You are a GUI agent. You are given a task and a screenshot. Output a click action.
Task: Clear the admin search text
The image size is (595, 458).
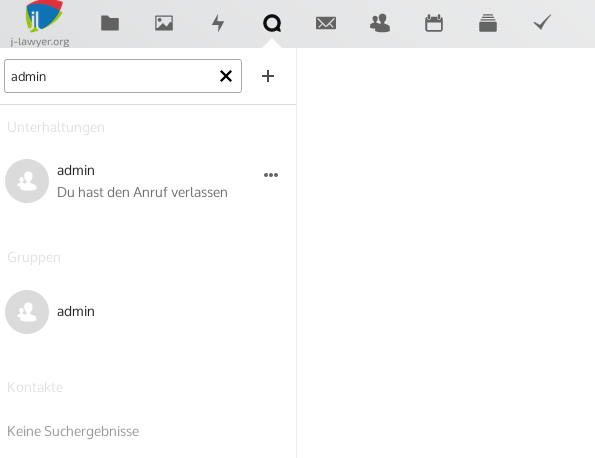point(226,76)
